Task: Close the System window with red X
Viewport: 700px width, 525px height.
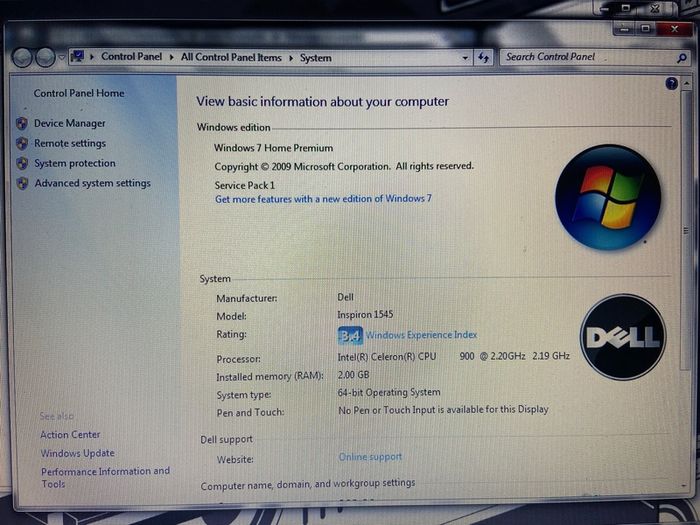Action: pos(674,29)
